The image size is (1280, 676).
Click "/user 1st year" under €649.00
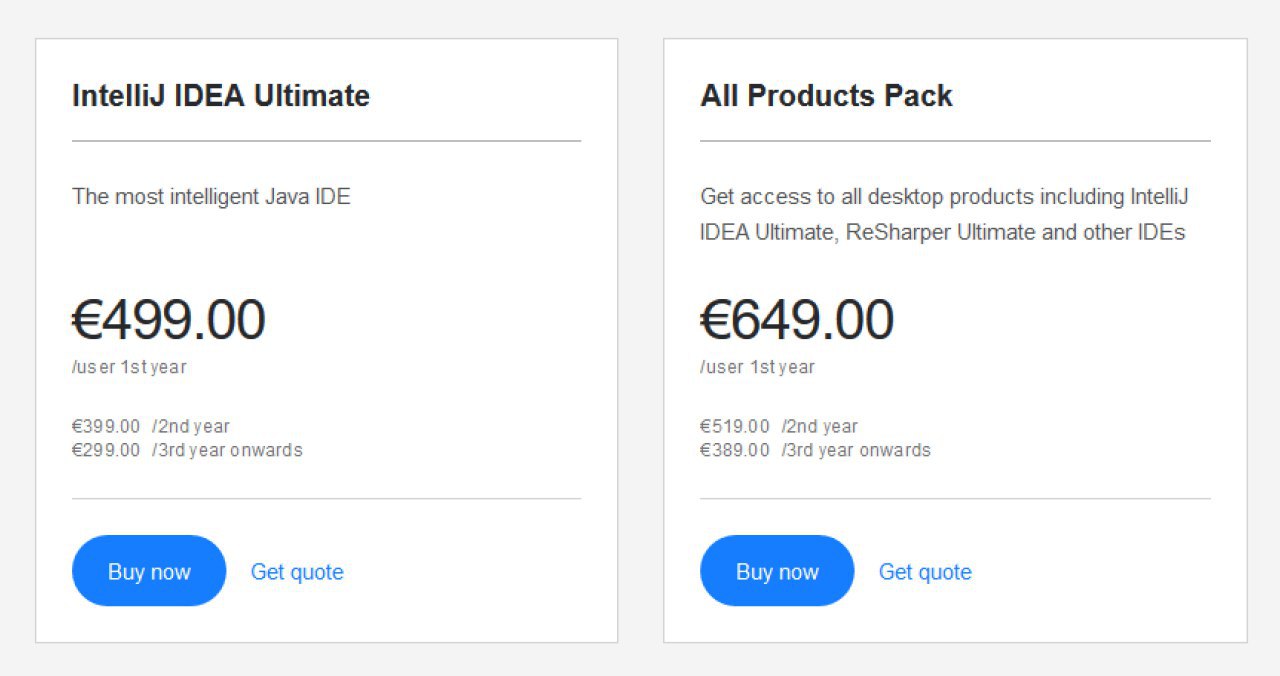pyautogui.click(x=757, y=367)
